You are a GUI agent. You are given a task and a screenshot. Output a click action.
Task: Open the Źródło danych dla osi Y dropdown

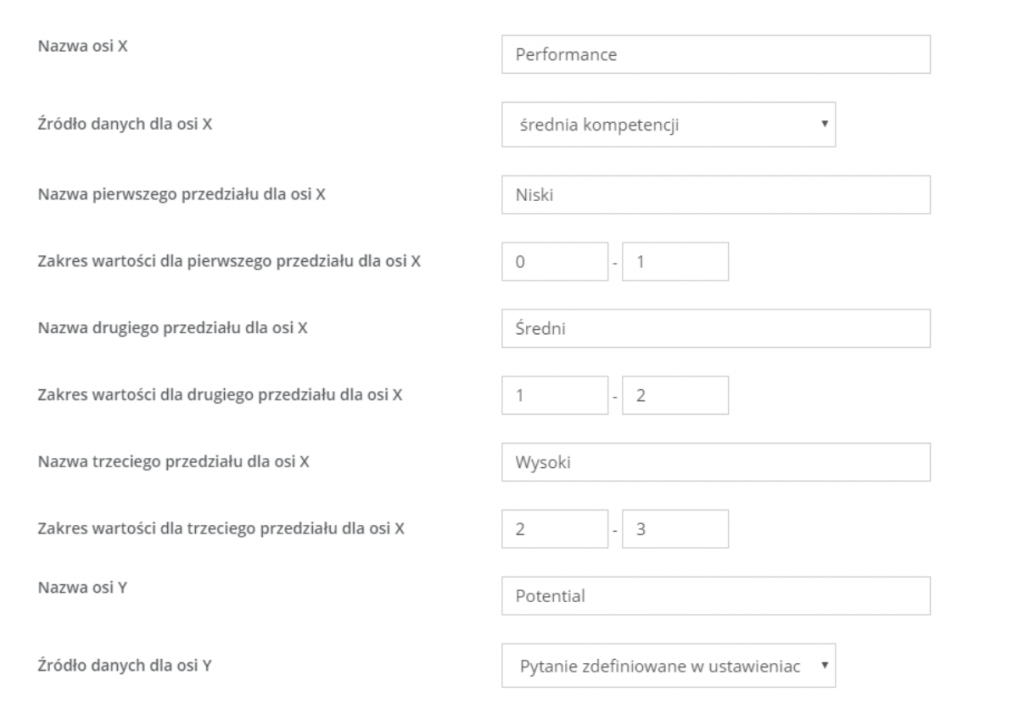[x=668, y=666]
